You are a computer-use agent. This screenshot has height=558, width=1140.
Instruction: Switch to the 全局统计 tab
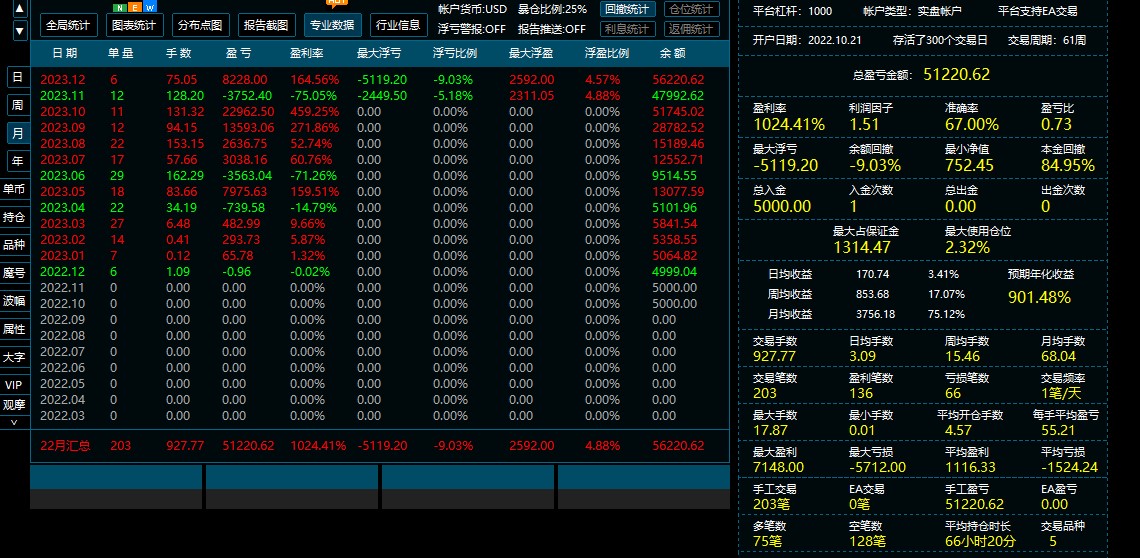(x=68, y=25)
